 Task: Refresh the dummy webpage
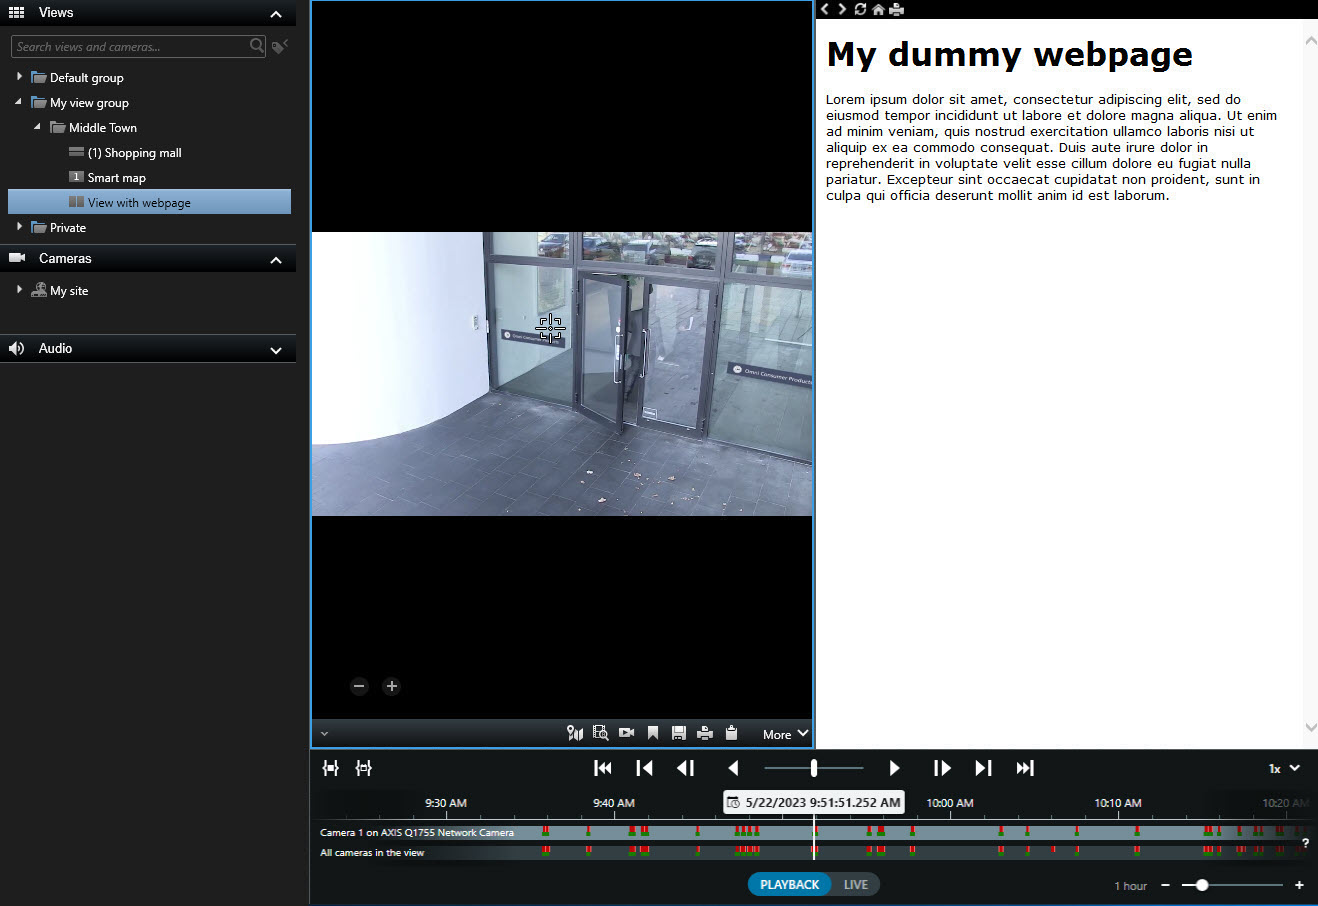[860, 9]
